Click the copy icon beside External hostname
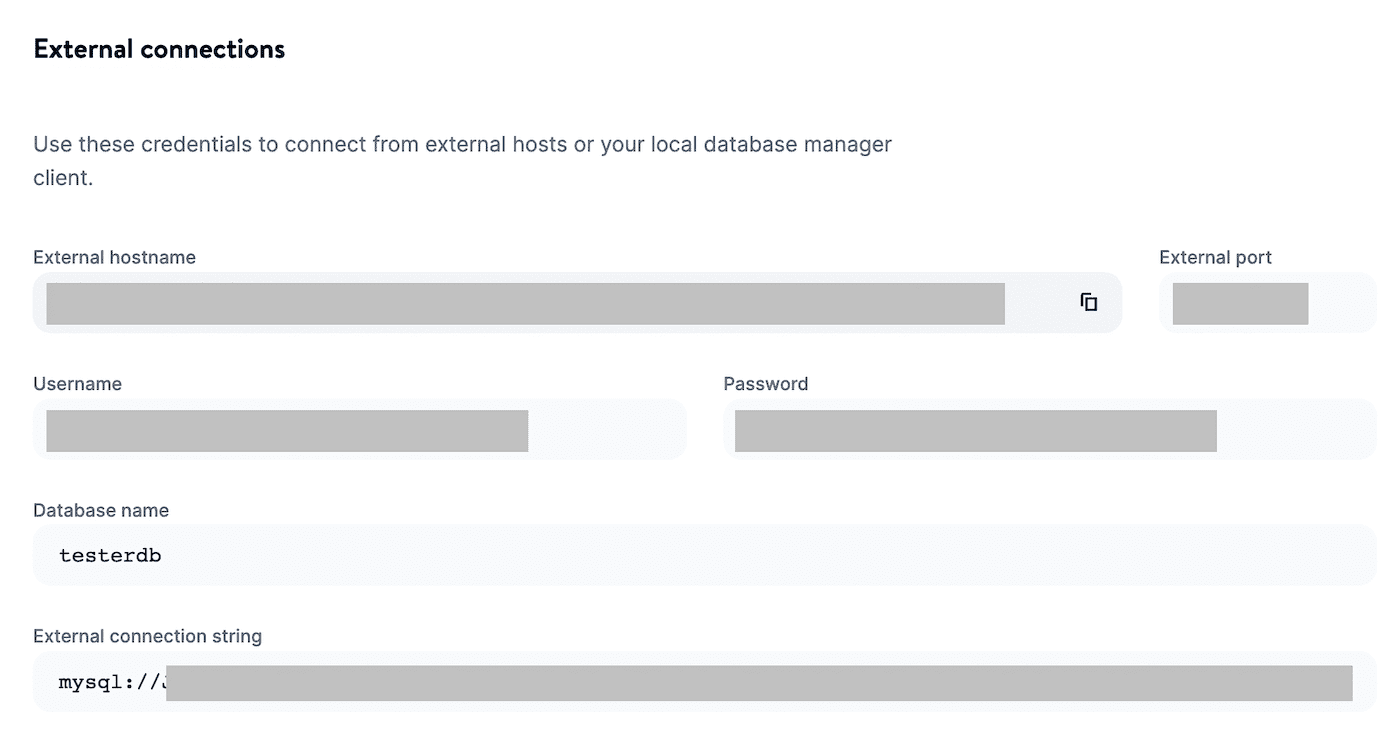 1087,302
